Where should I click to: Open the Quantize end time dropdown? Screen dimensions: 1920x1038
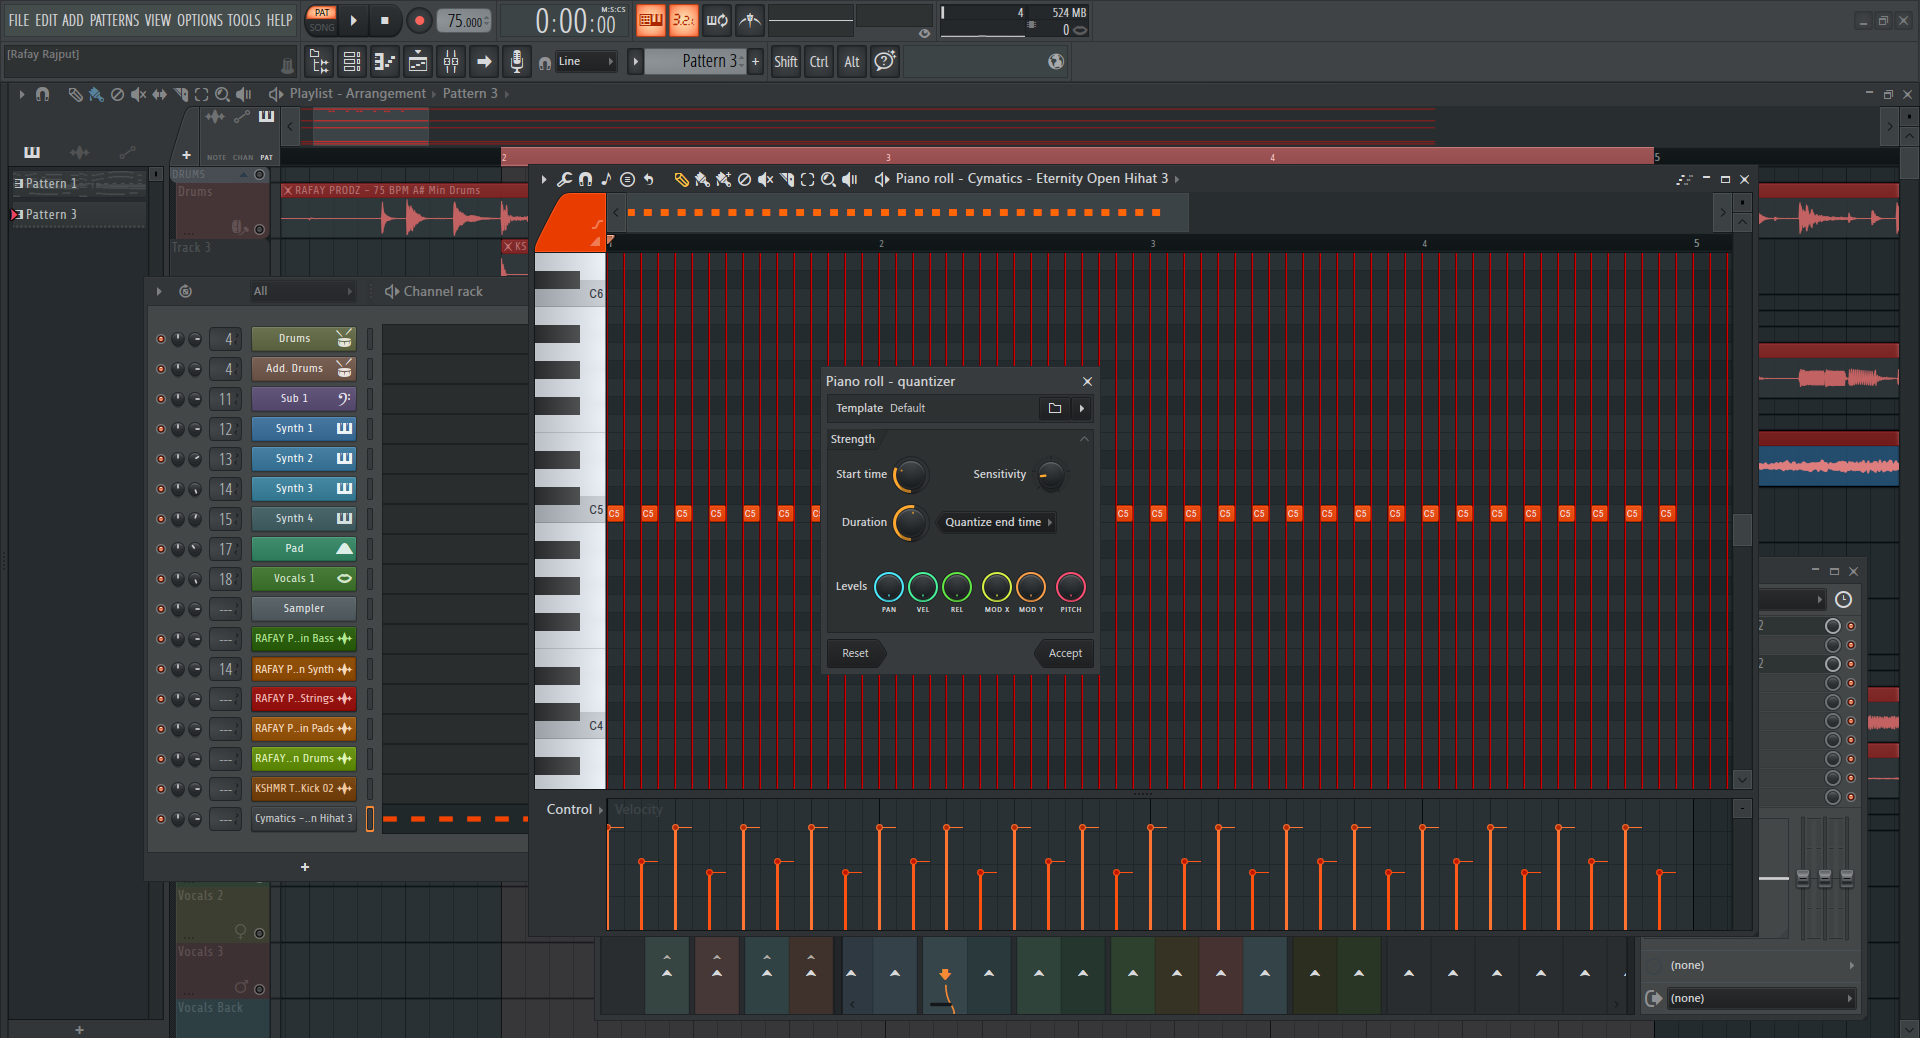[997, 522]
